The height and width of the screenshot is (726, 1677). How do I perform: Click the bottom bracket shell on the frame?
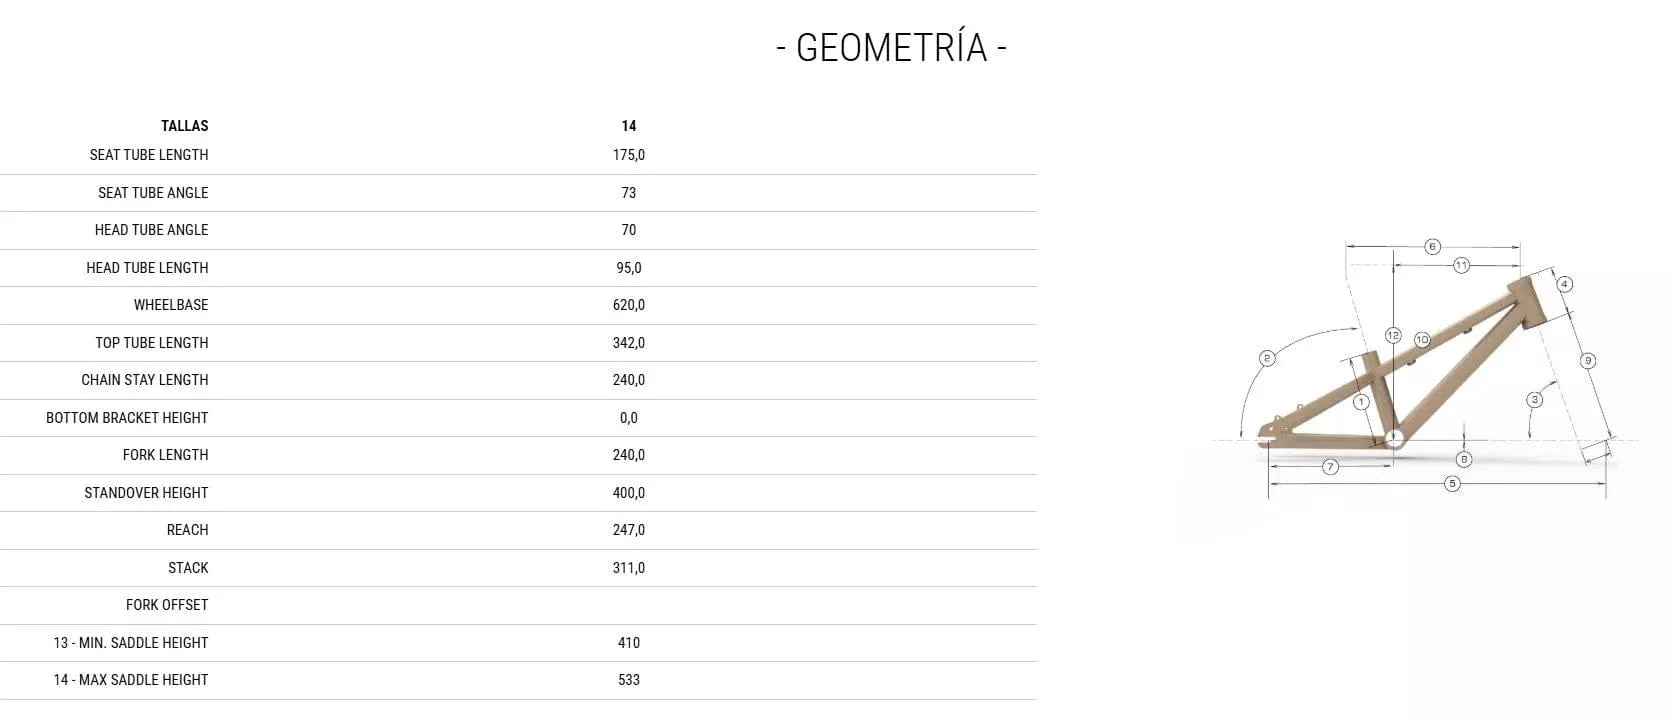pos(1394,438)
